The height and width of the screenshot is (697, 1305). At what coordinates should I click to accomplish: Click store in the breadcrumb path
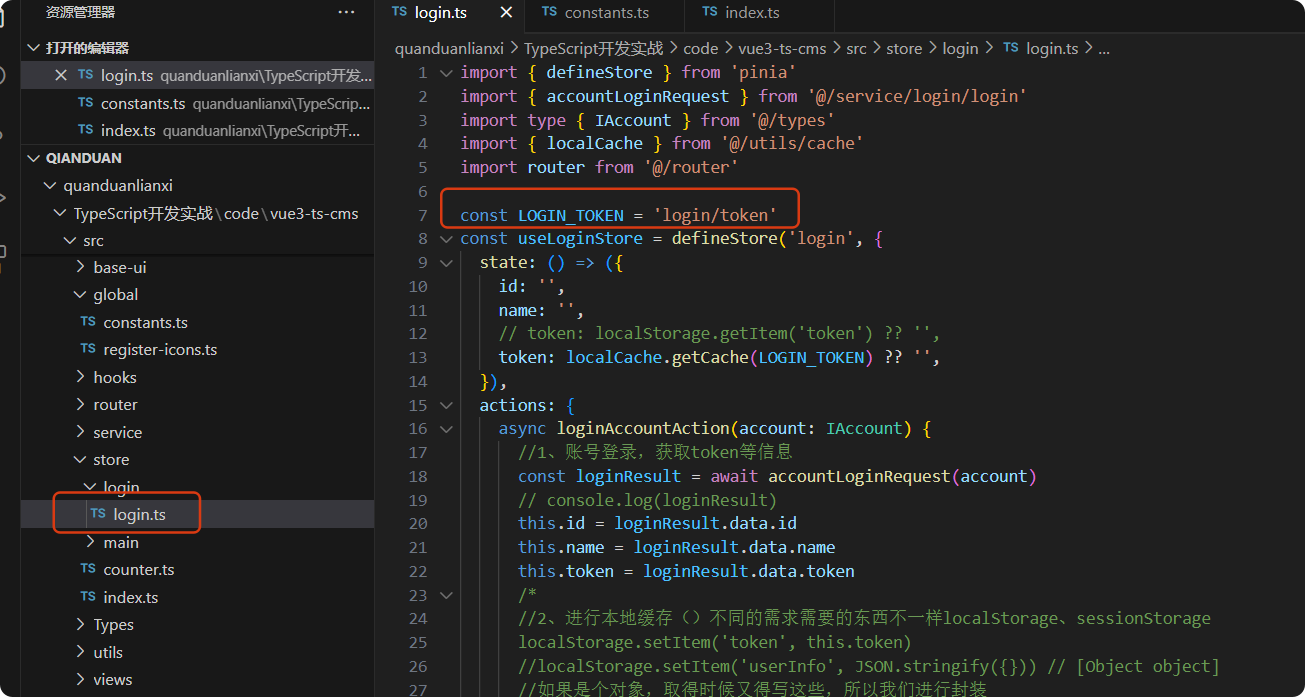point(904,48)
